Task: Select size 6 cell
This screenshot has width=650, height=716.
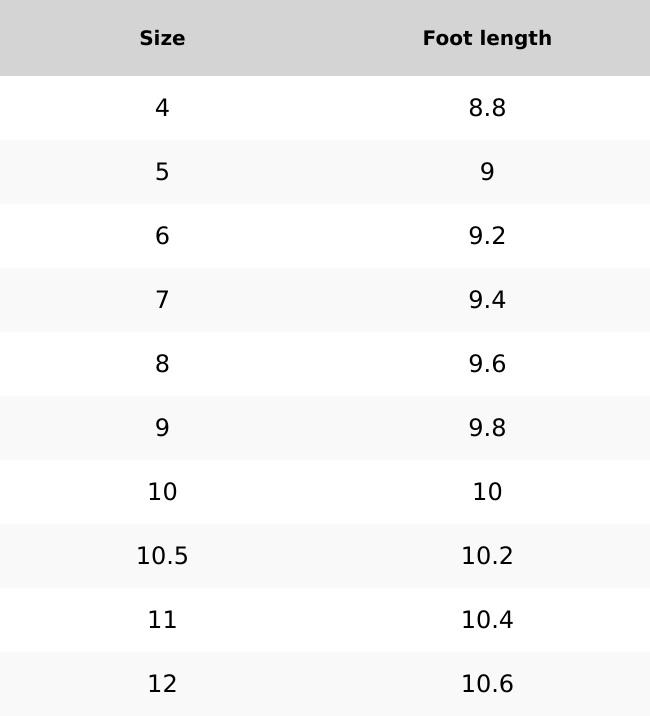Action: click(x=162, y=236)
